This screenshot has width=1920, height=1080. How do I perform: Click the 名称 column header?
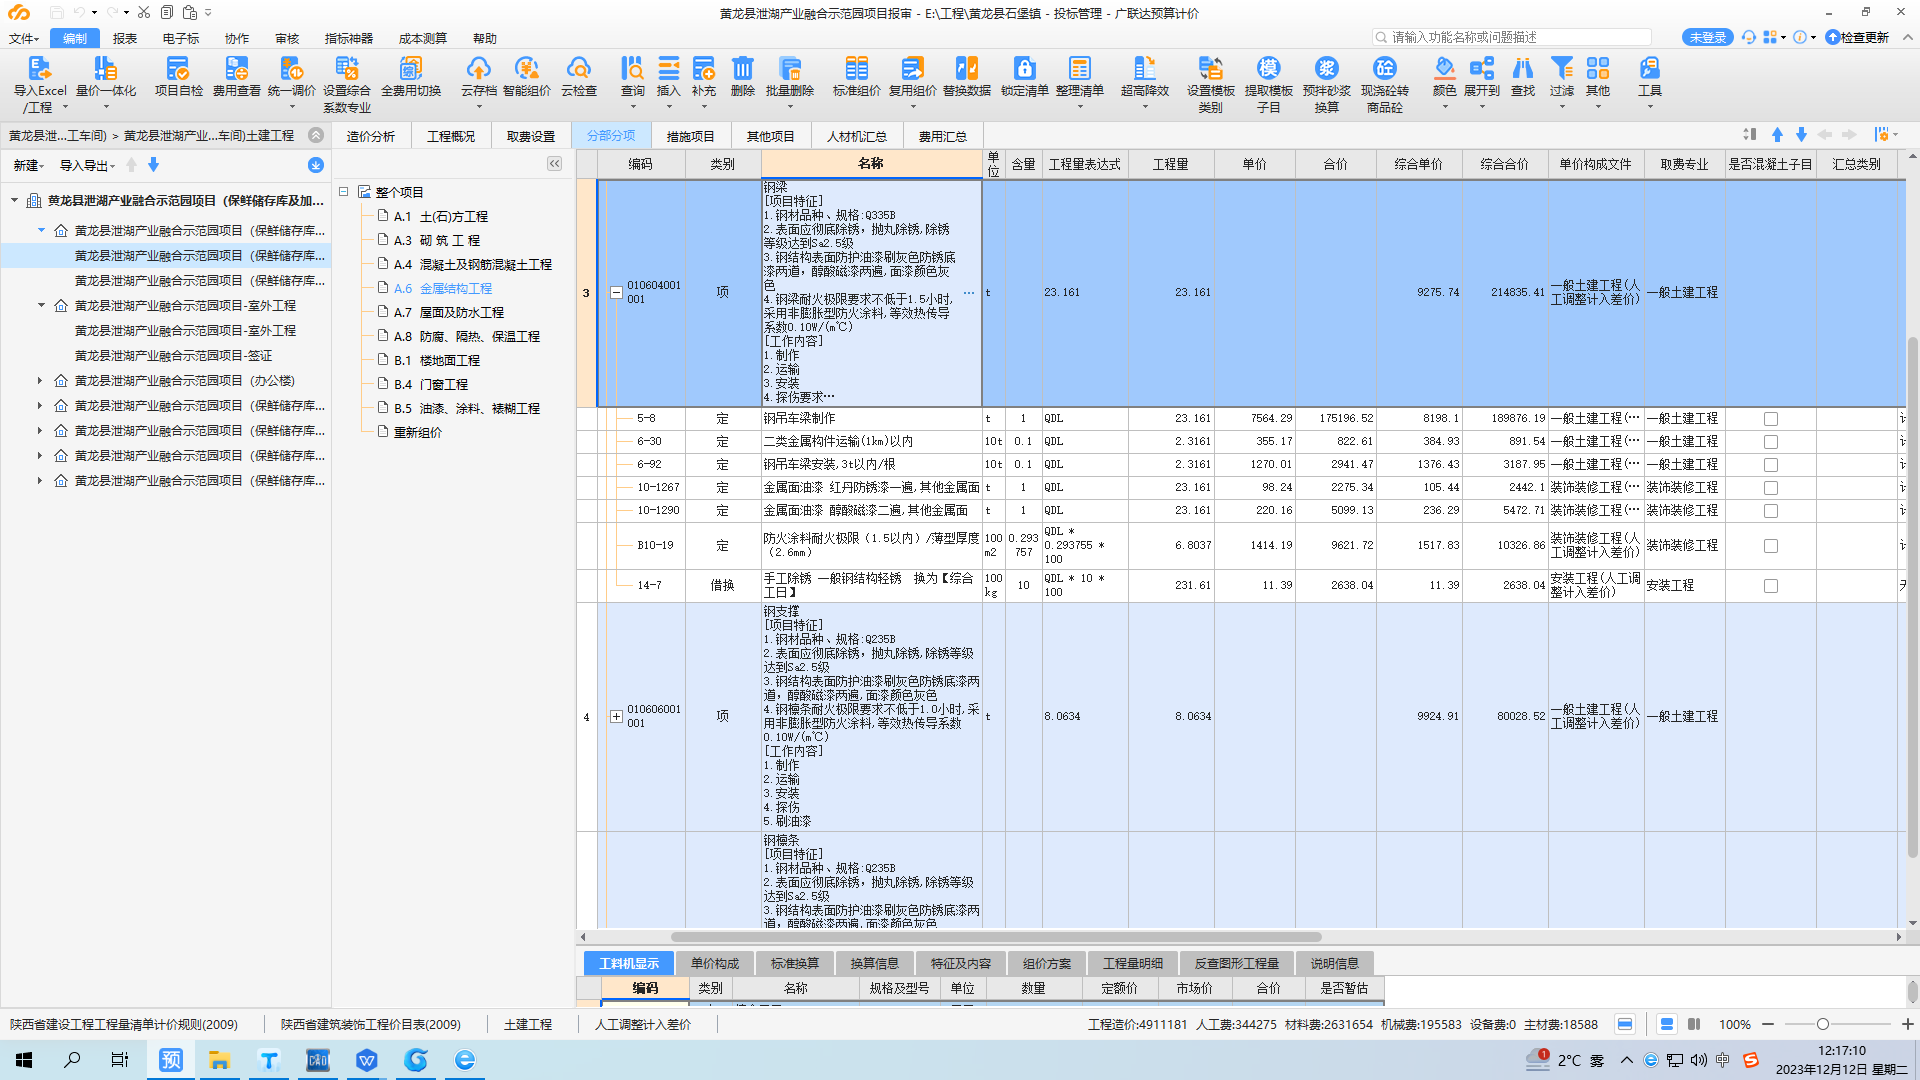pyautogui.click(x=871, y=163)
